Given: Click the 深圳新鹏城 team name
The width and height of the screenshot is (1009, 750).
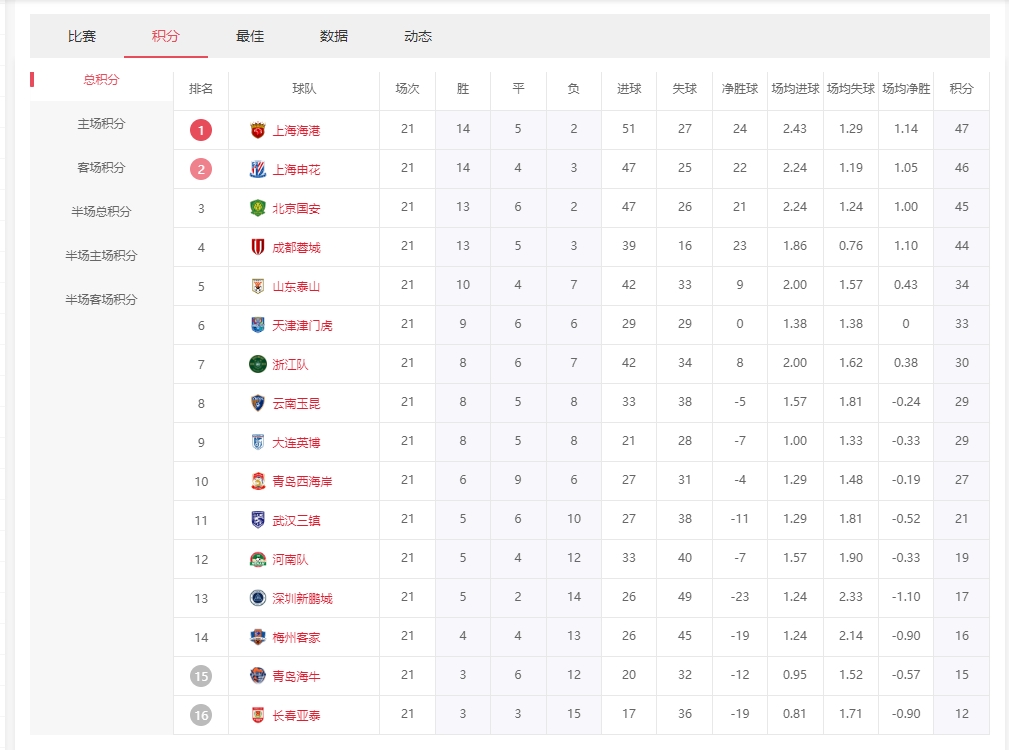Looking at the screenshot, I should (302, 598).
